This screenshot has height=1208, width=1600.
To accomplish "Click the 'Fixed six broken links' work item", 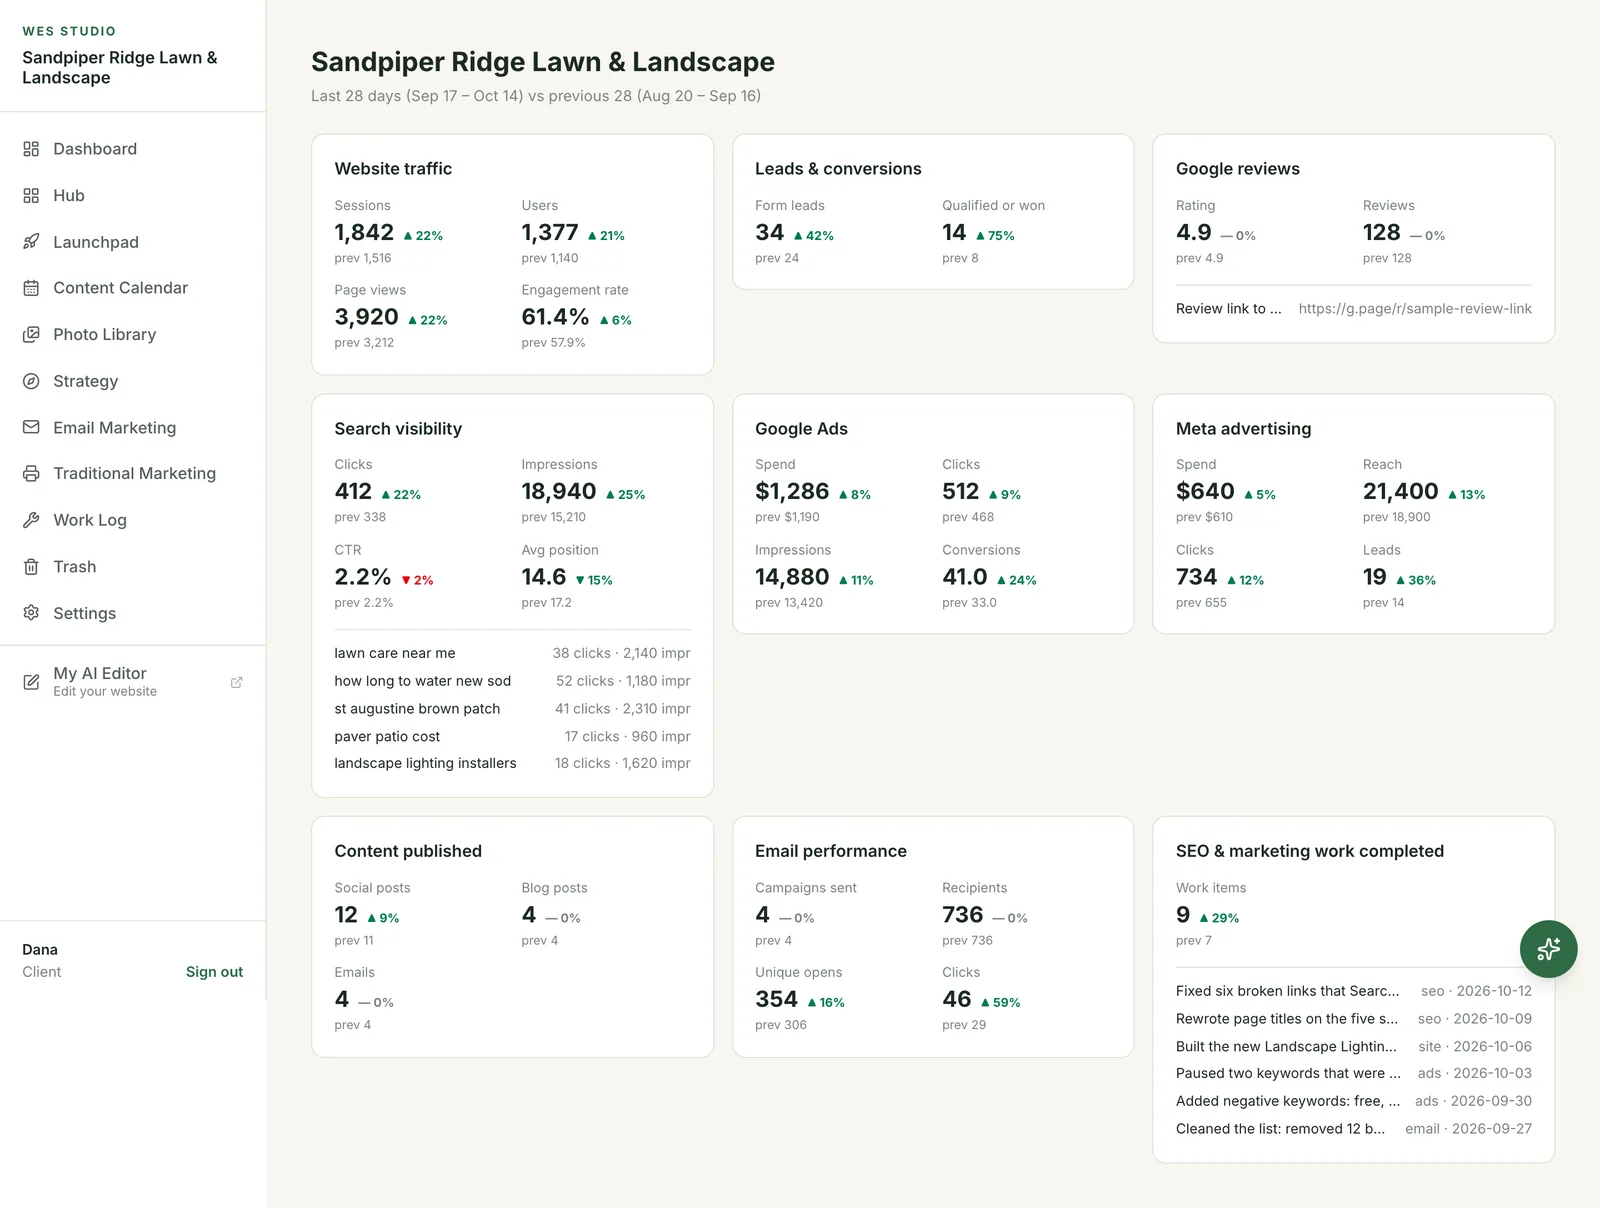I will pyautogui.click(x=1354, y=991).
